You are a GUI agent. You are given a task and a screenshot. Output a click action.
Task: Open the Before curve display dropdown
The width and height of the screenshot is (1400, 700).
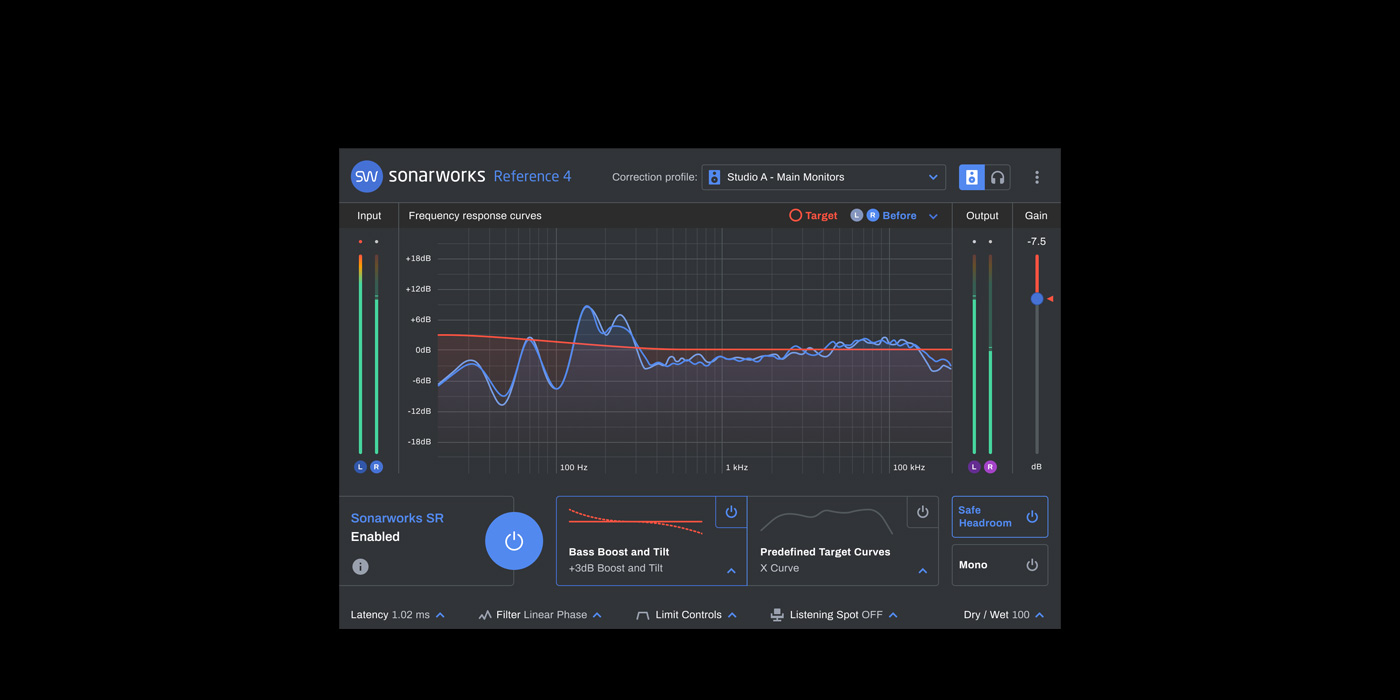[933, 216]
